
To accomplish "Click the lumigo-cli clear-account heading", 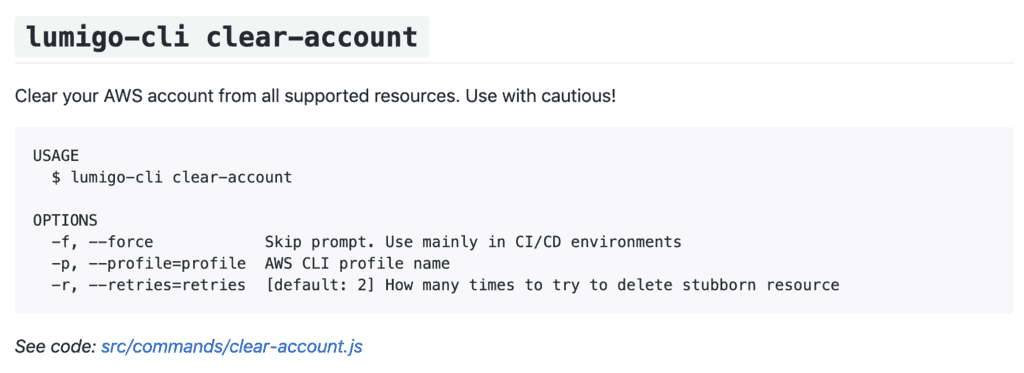I will 222,37.
